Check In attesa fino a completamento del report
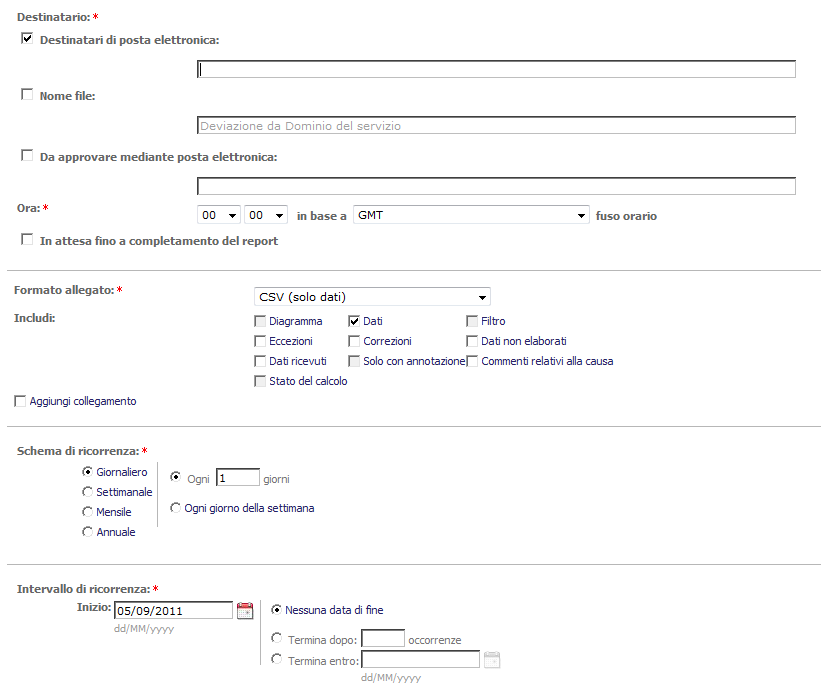 pos(27,240)
